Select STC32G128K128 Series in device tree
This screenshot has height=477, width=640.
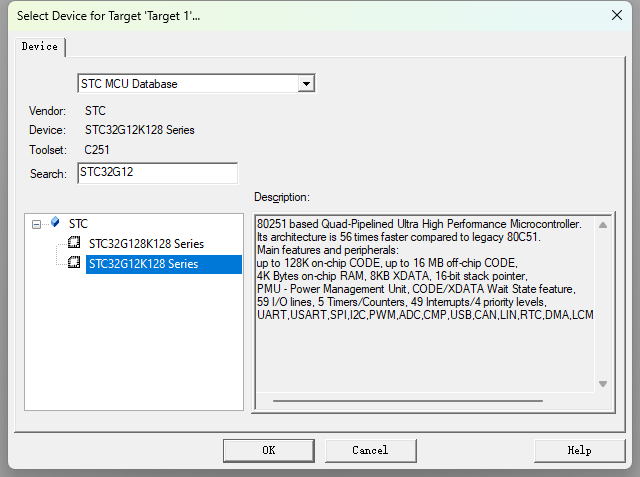(146, 244)
